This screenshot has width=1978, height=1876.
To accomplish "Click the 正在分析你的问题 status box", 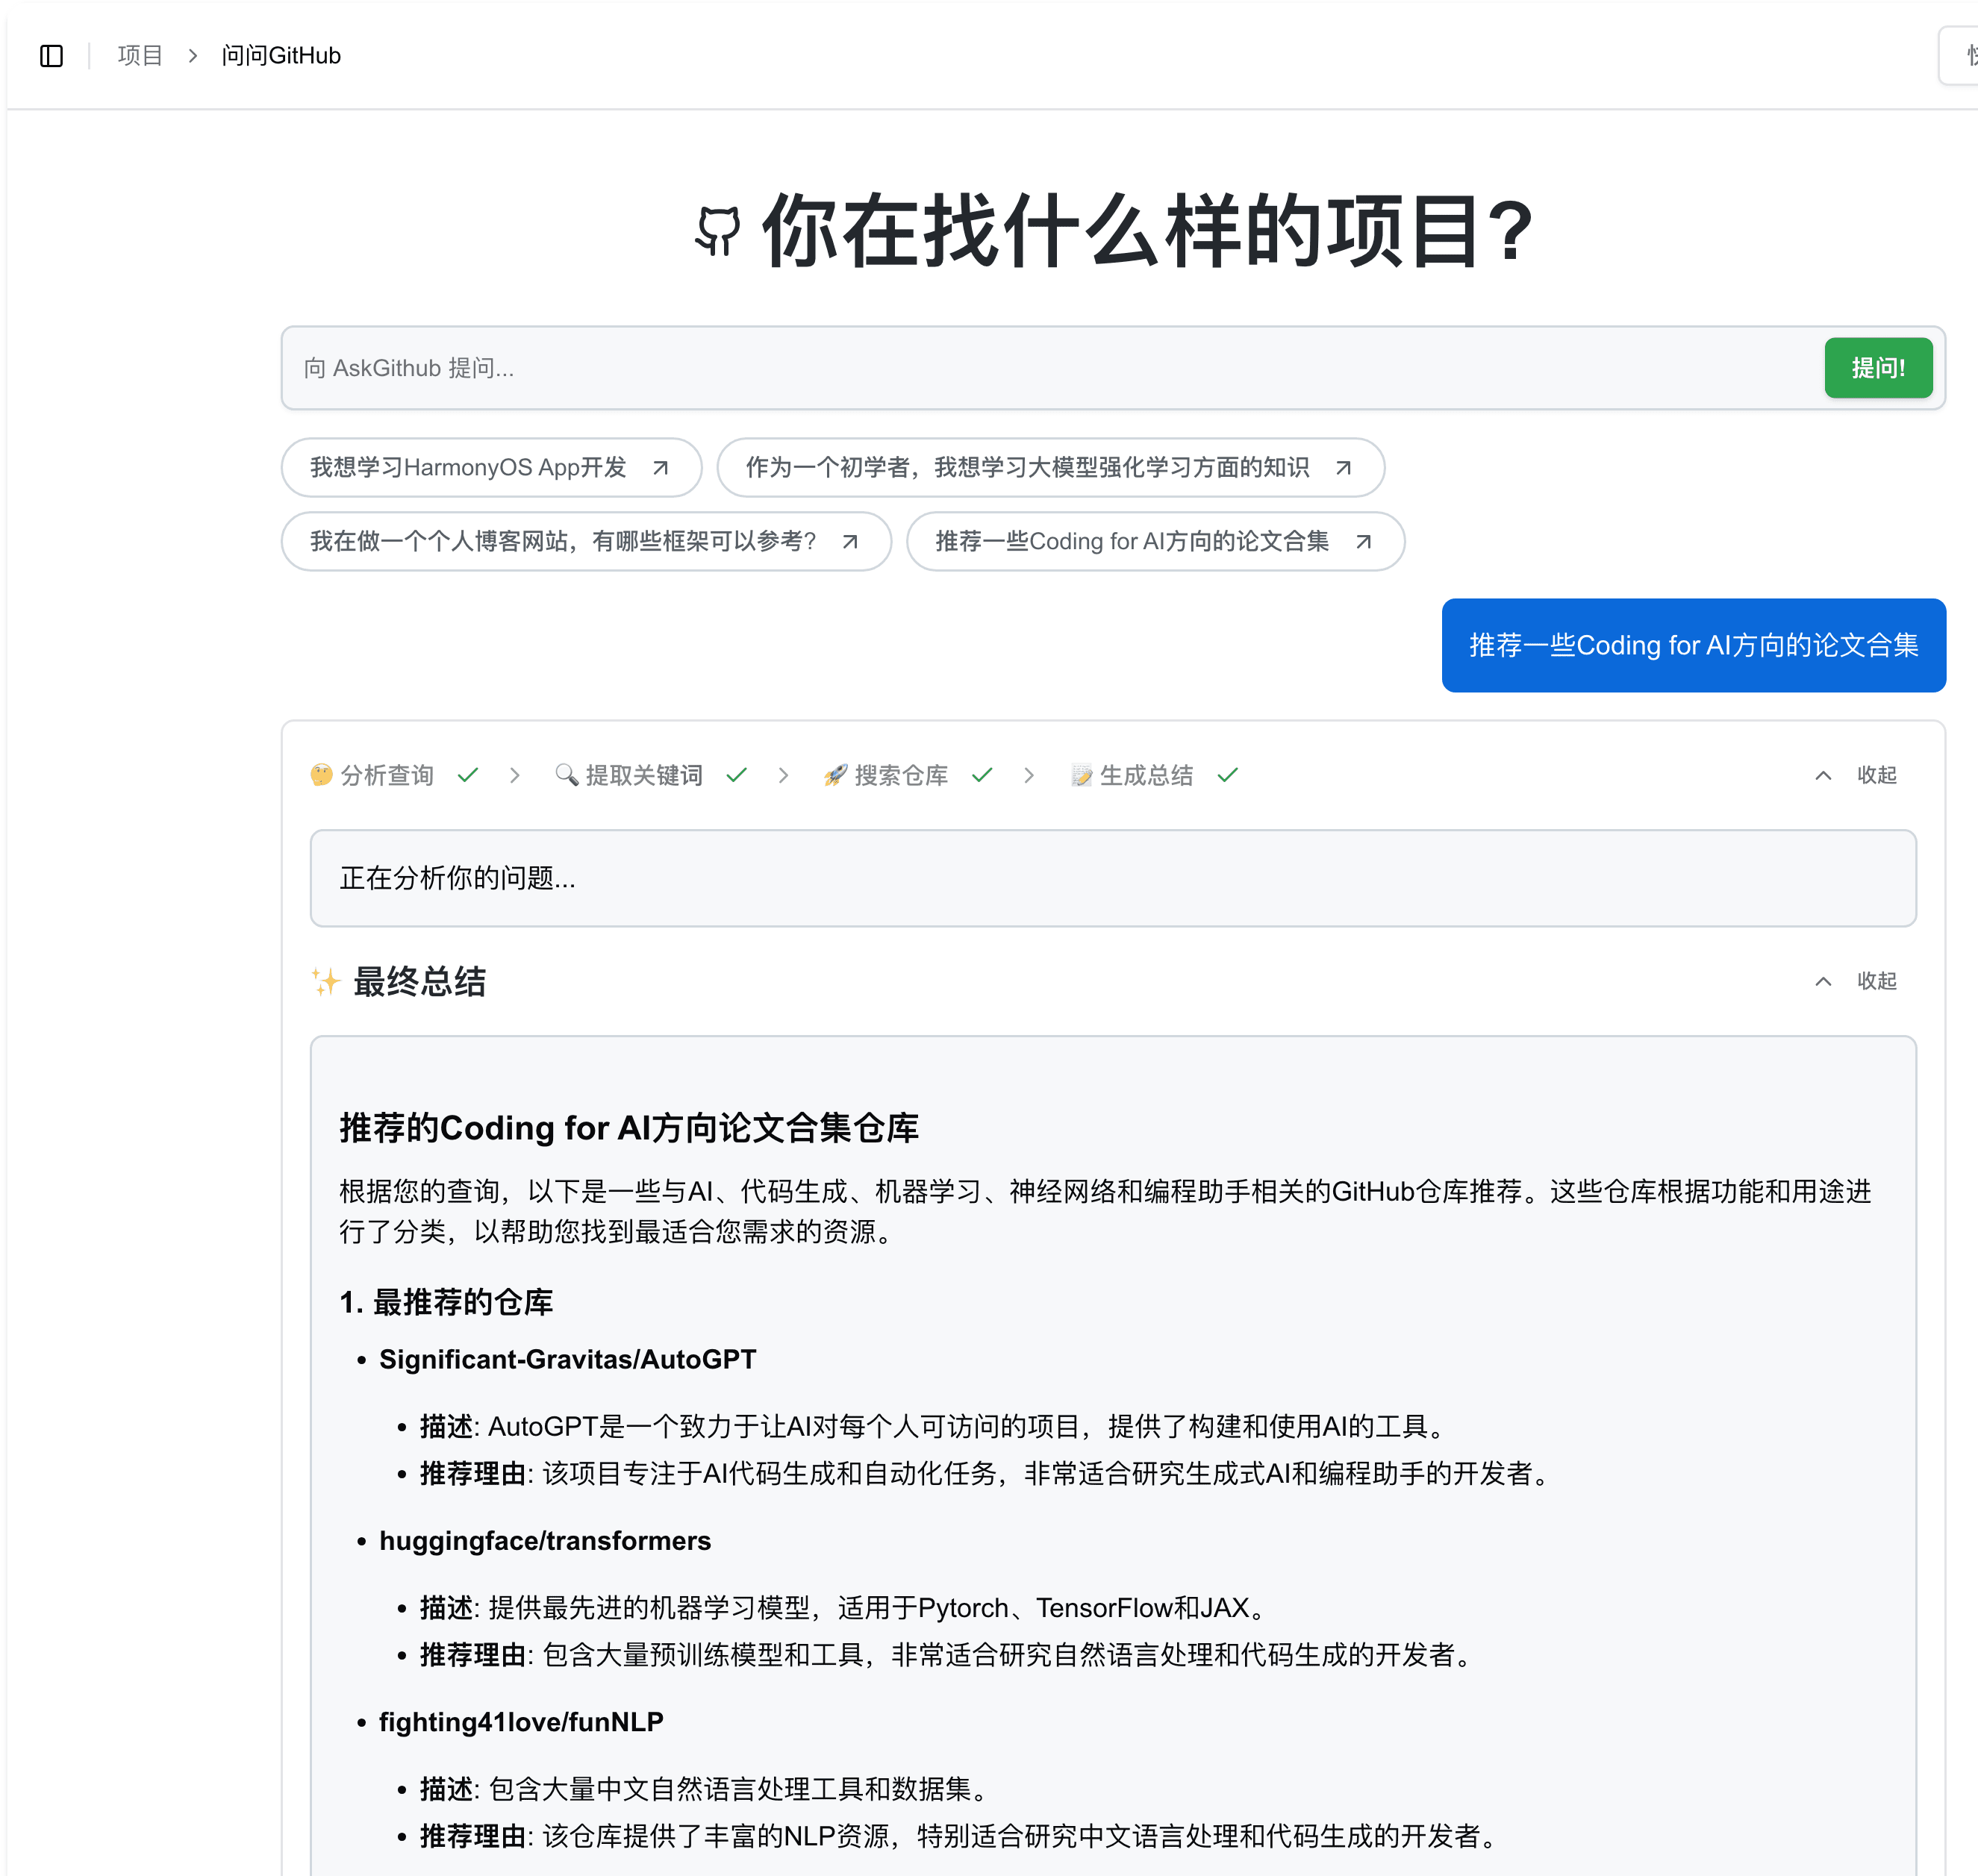I will (1113, 878).
